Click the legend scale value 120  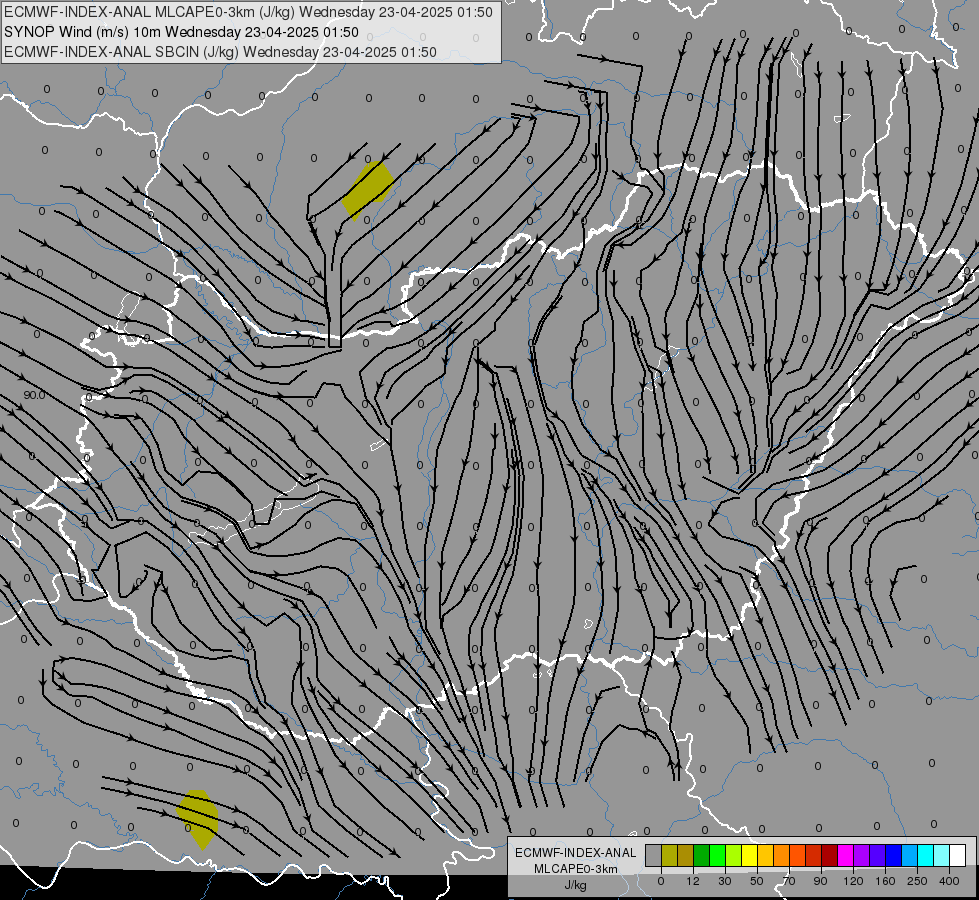tap(854, 881)
